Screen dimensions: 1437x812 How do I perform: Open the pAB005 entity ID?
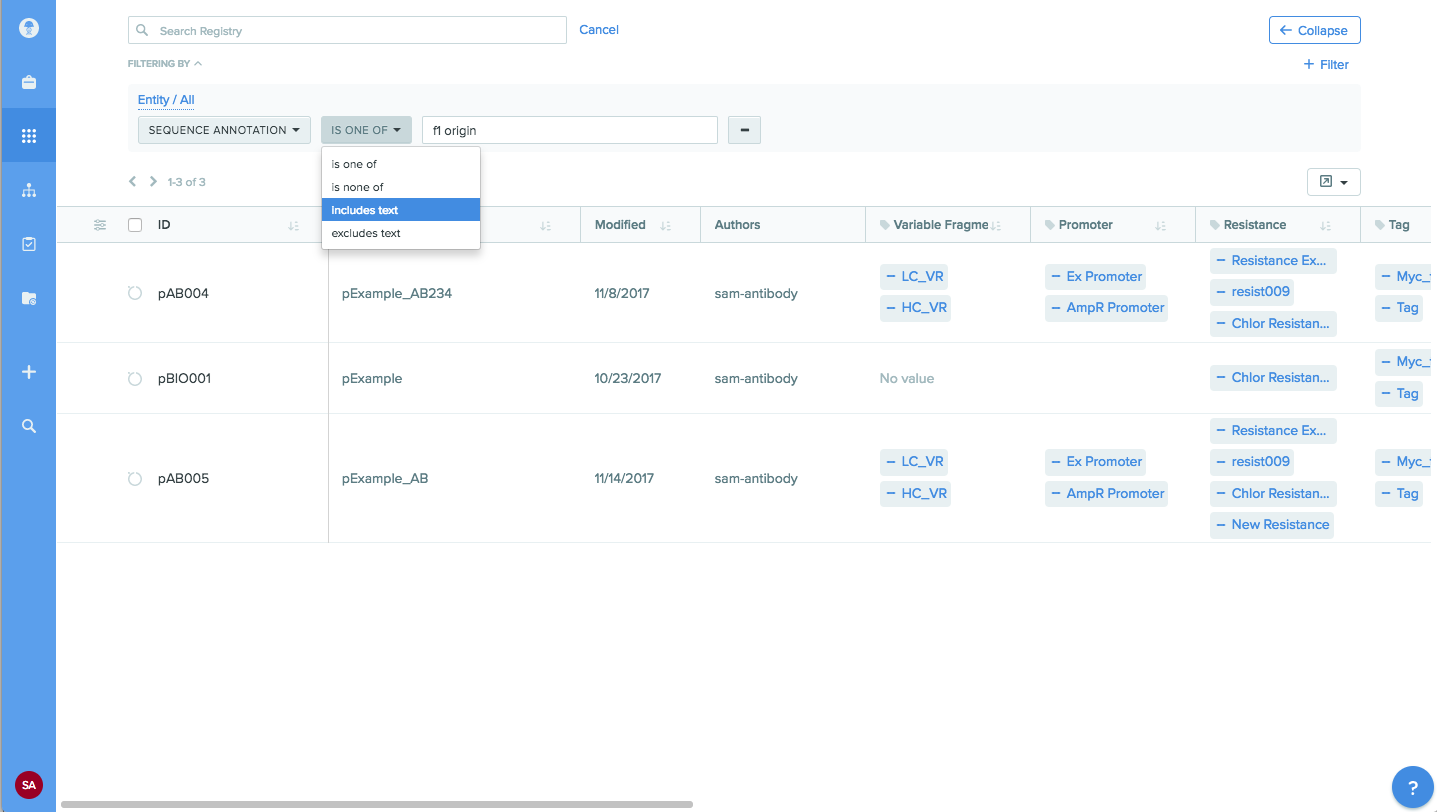click(183, 479)
